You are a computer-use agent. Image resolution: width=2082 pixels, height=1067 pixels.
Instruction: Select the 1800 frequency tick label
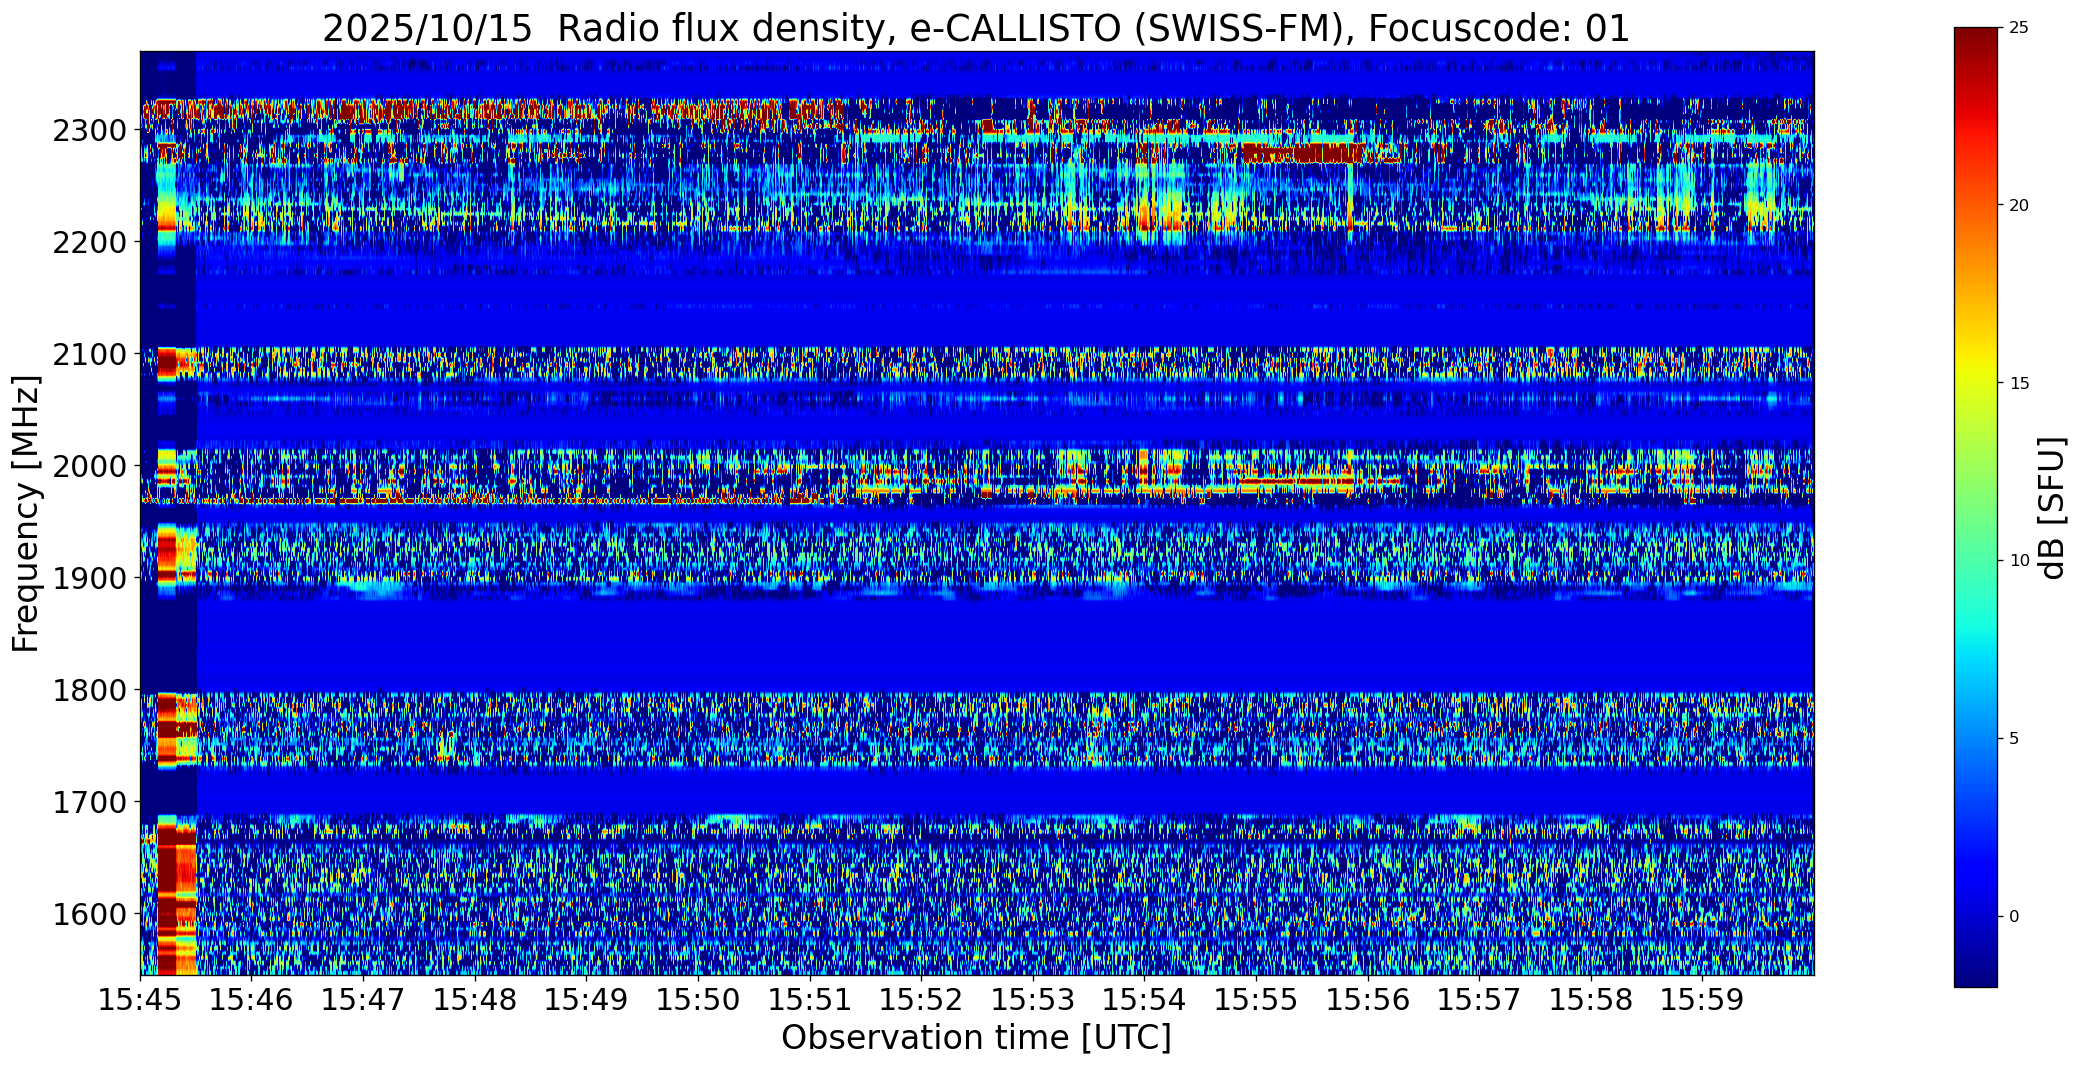93,691
